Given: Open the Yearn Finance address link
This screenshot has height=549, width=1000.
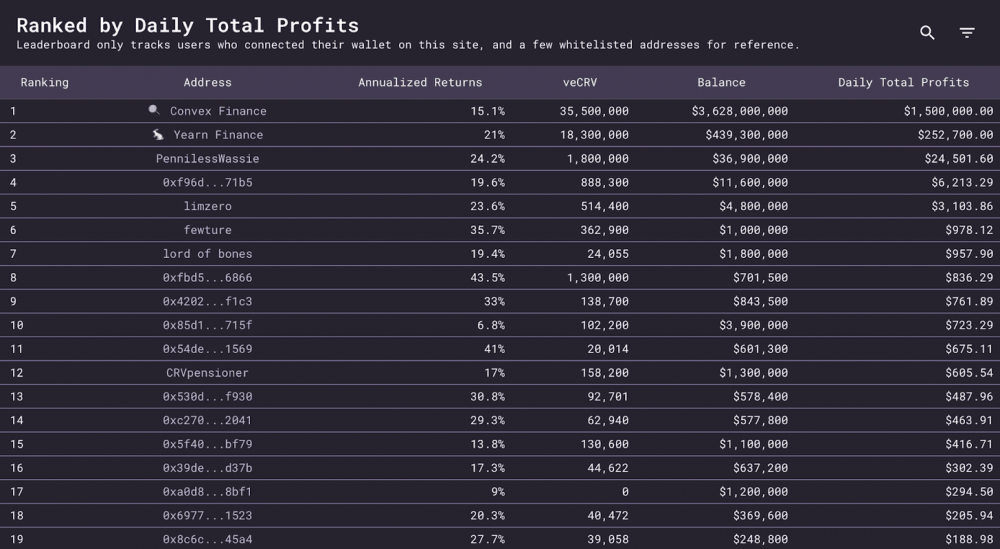Looking at the screenshot, I should point(218,135).
